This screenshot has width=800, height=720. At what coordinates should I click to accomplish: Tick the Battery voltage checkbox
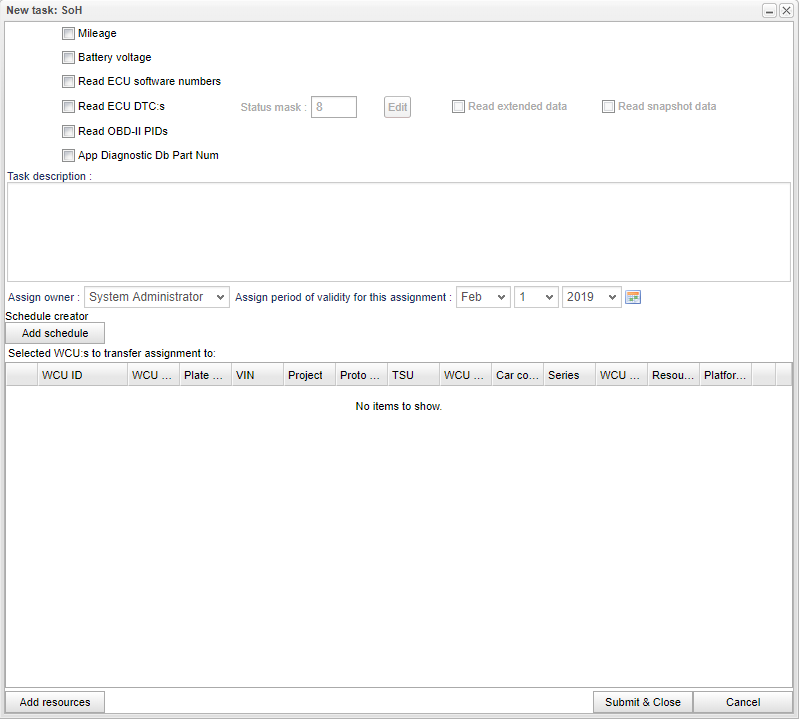(68, 58)
